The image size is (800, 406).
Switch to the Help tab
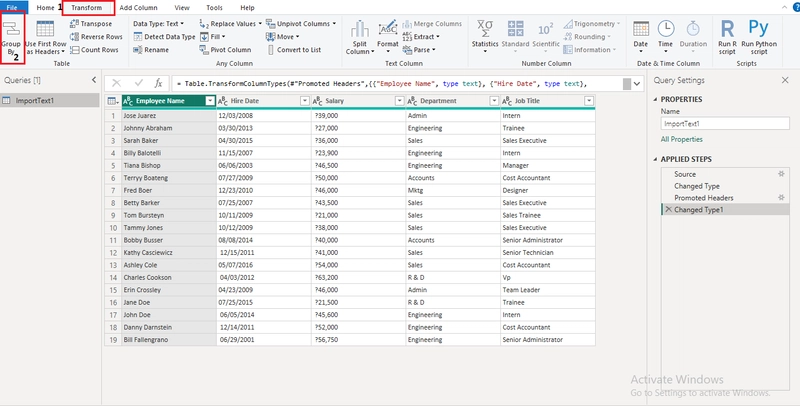(x=247, y=8)
